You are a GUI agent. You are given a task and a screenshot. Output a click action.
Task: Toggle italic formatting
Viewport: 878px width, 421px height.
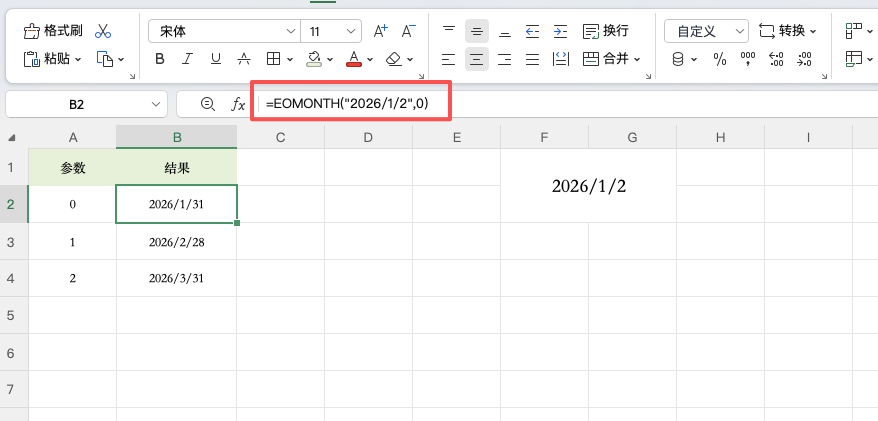(x=188, y=59)
